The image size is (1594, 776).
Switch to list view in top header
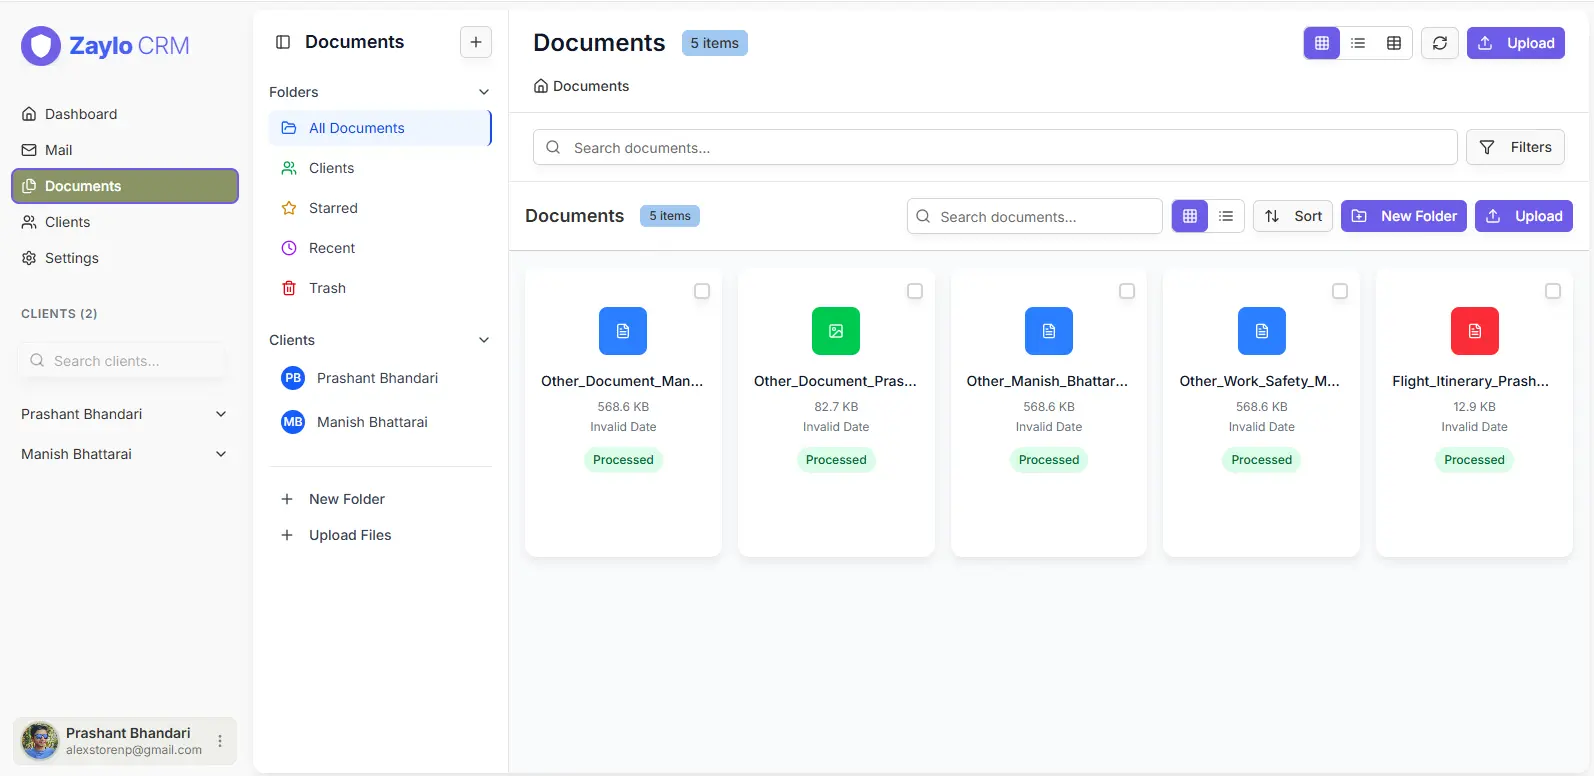click(1358, 43)
